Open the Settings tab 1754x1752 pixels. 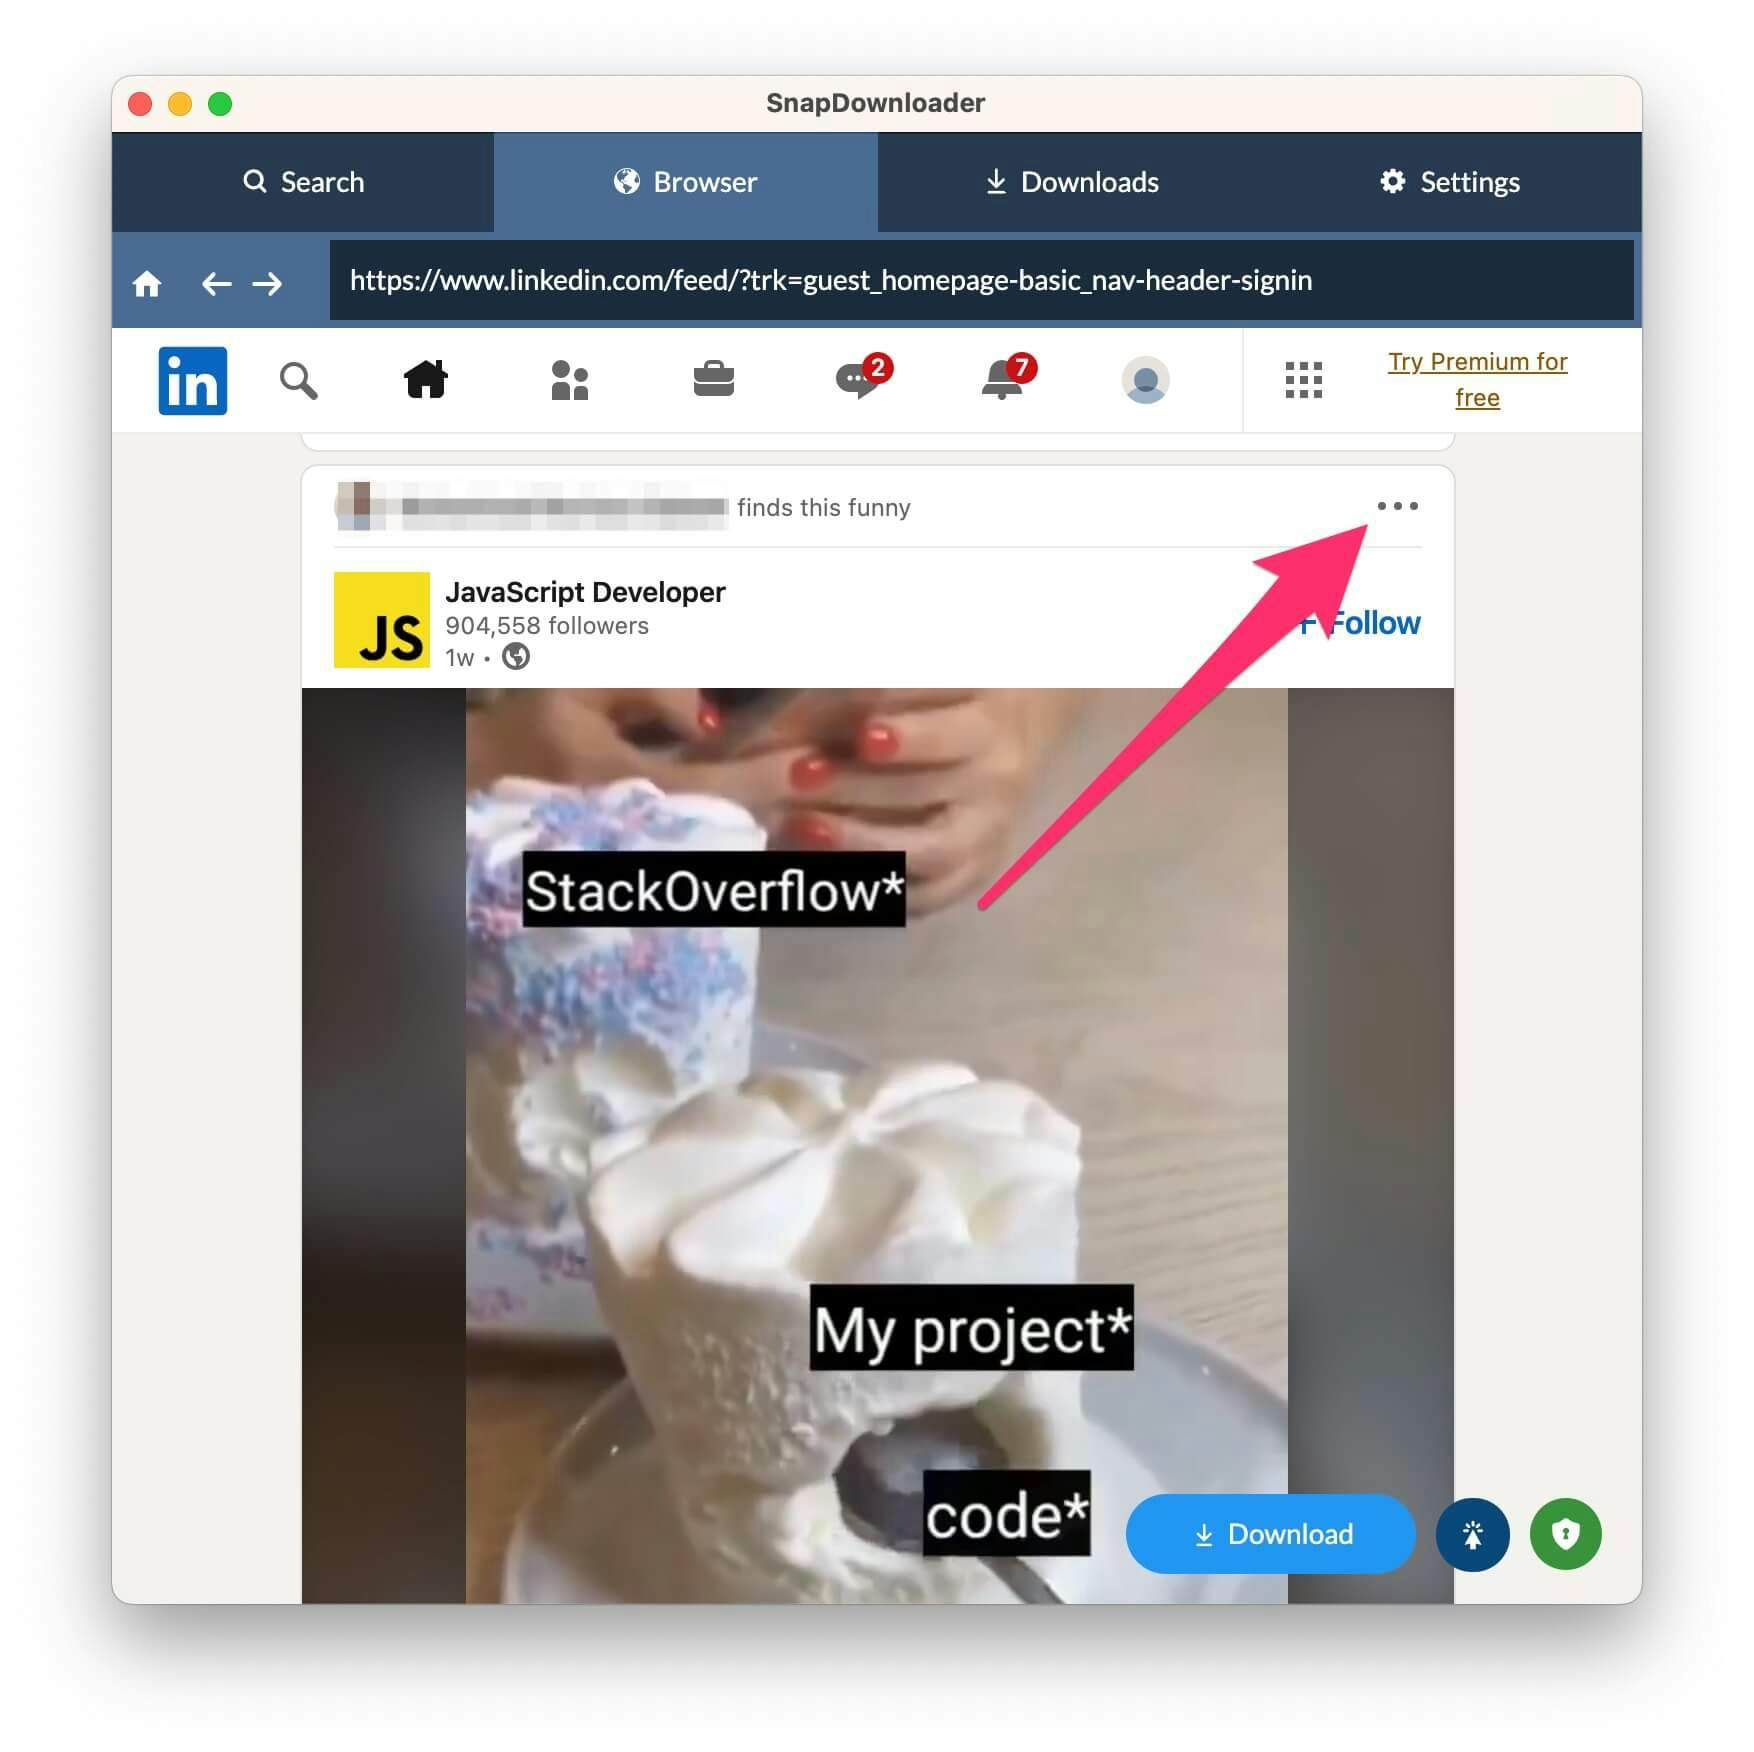1451,182
